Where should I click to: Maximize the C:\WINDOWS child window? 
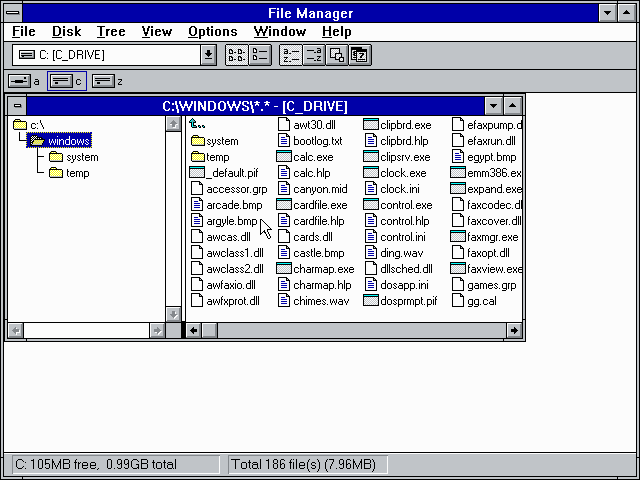coord(513,106)
